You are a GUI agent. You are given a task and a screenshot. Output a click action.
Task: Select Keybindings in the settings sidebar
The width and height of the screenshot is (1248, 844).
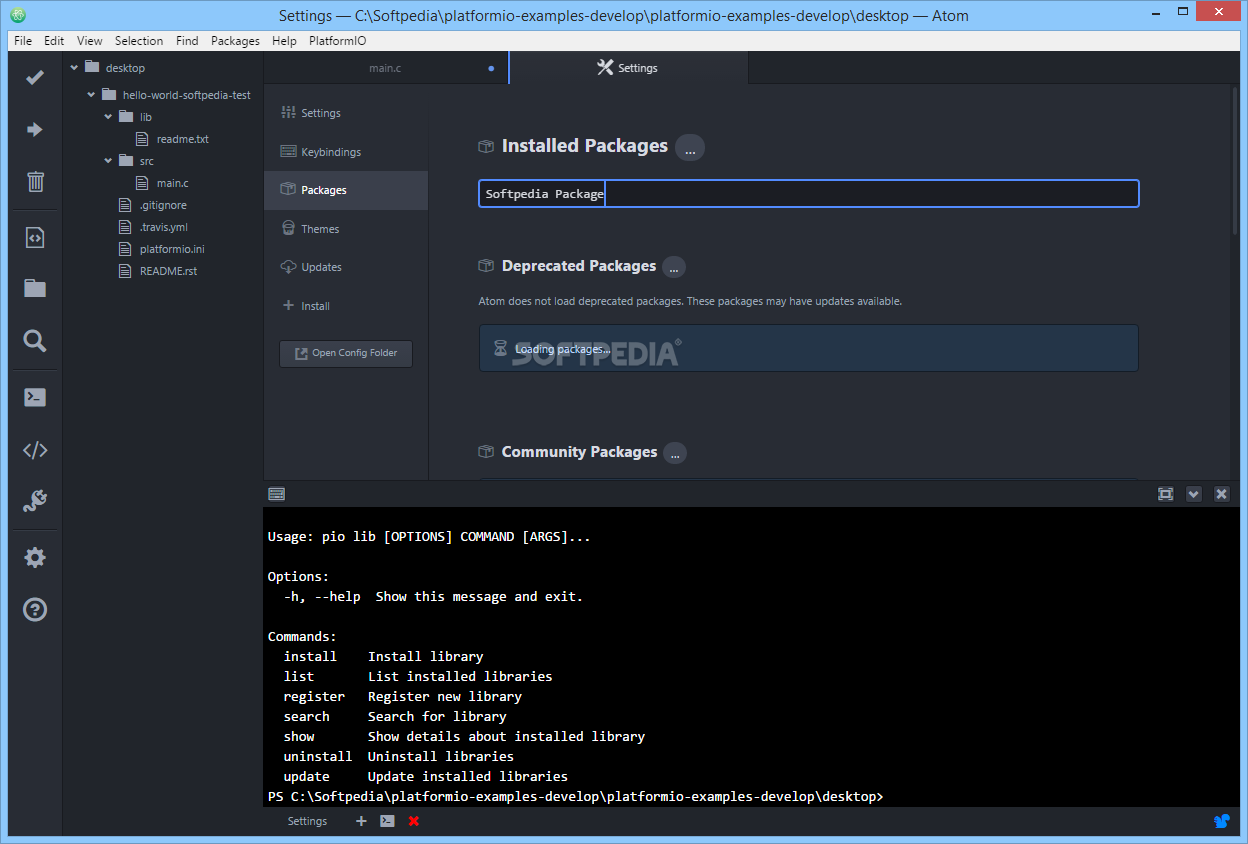pyautogui.click(x=346, y=152)
